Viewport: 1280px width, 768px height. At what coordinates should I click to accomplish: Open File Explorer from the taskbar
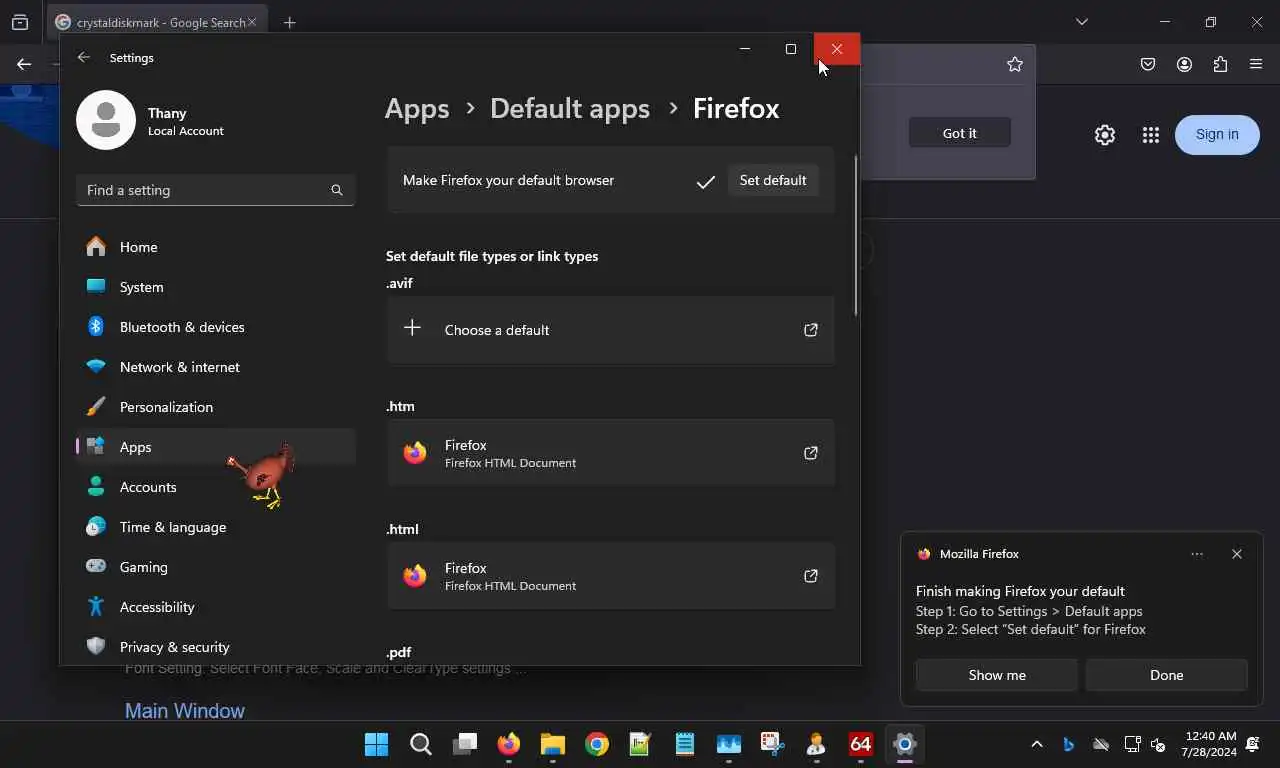(553, 744)
